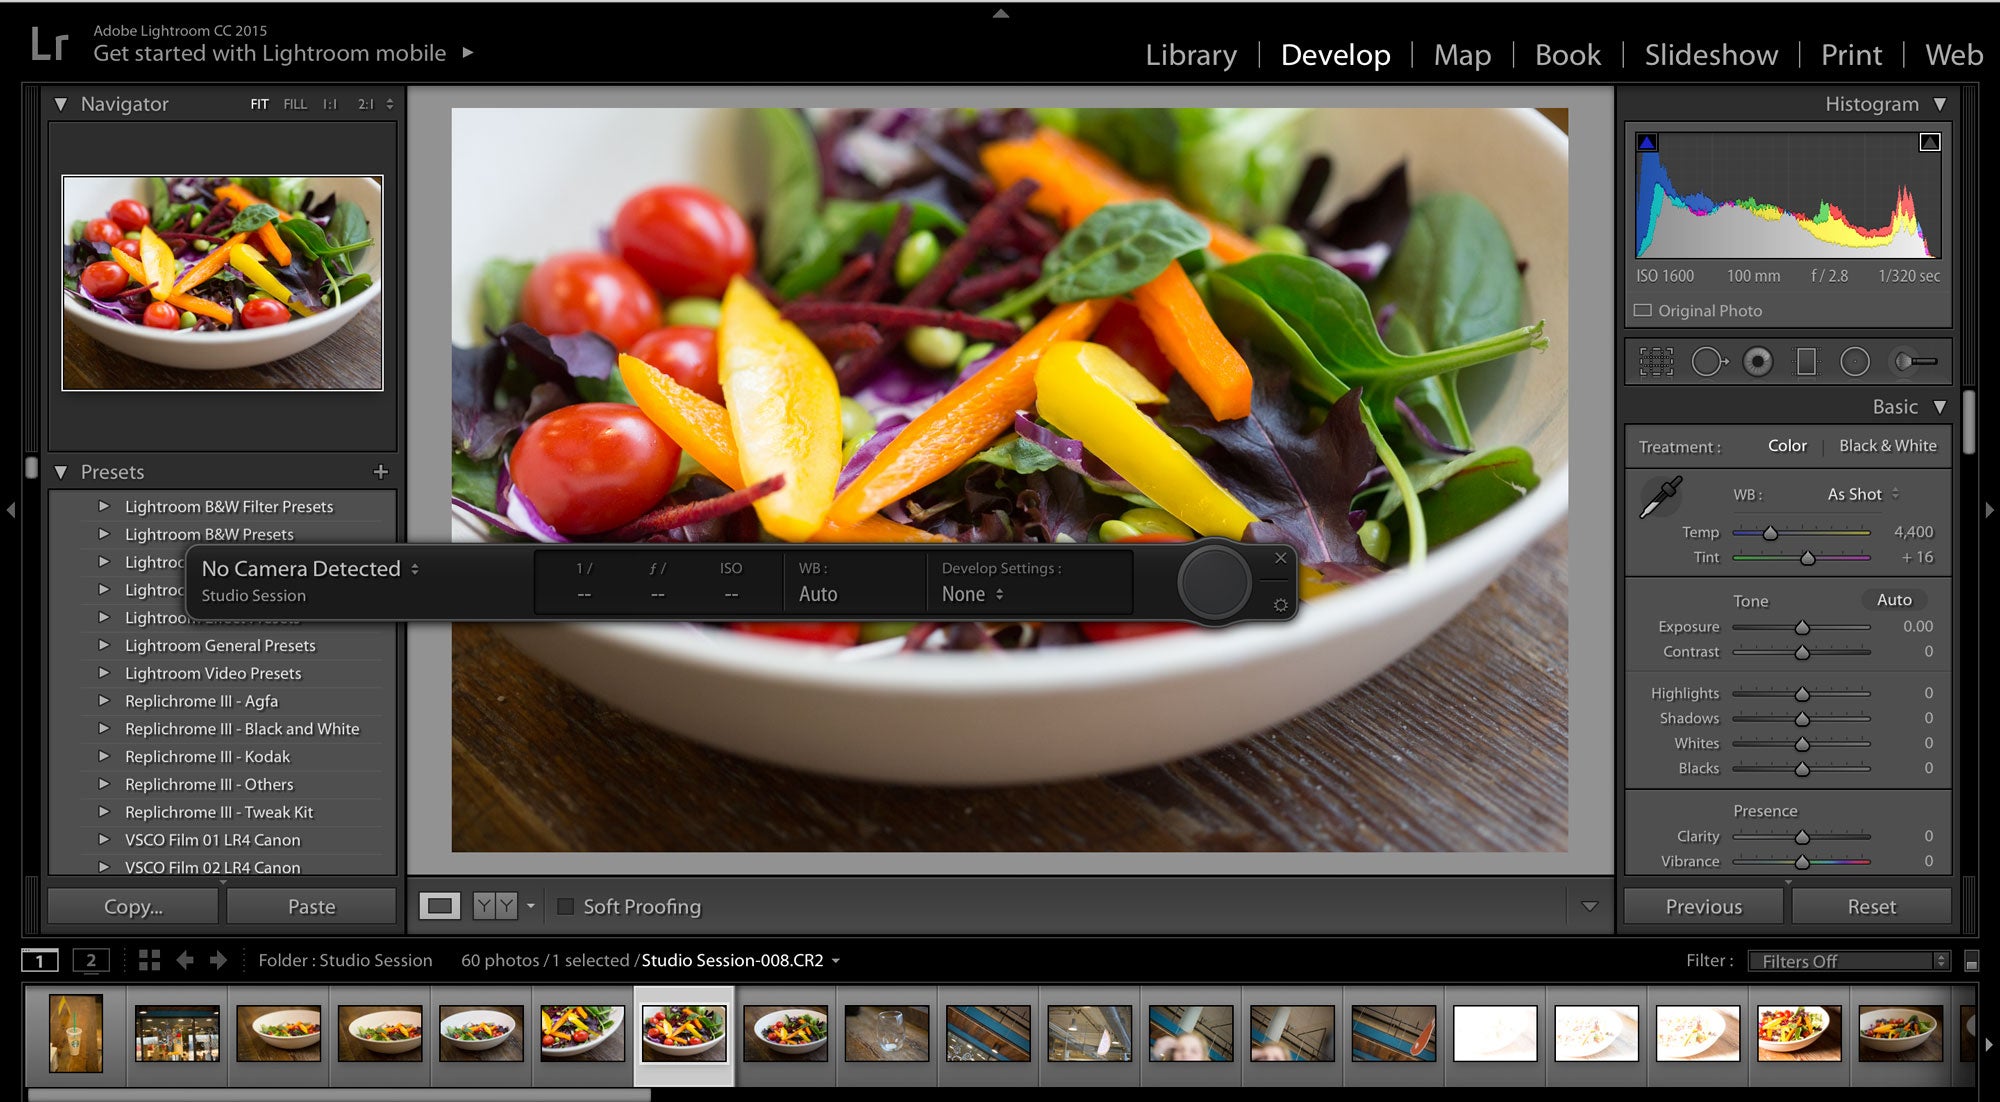Open second window display 2
2000x1102 pixels.
click(x=91, y=960)
